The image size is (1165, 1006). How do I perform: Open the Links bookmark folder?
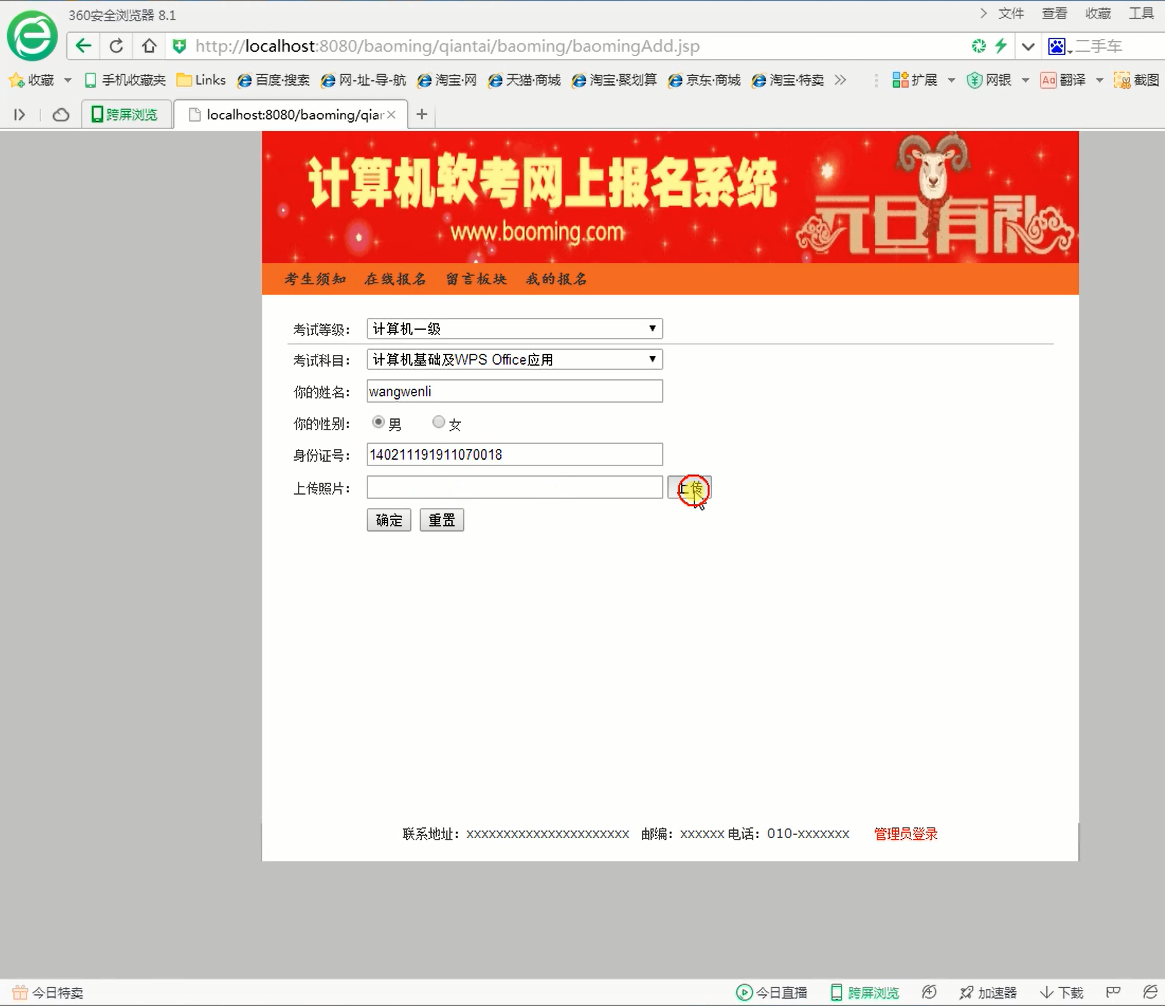coord(201,80)
